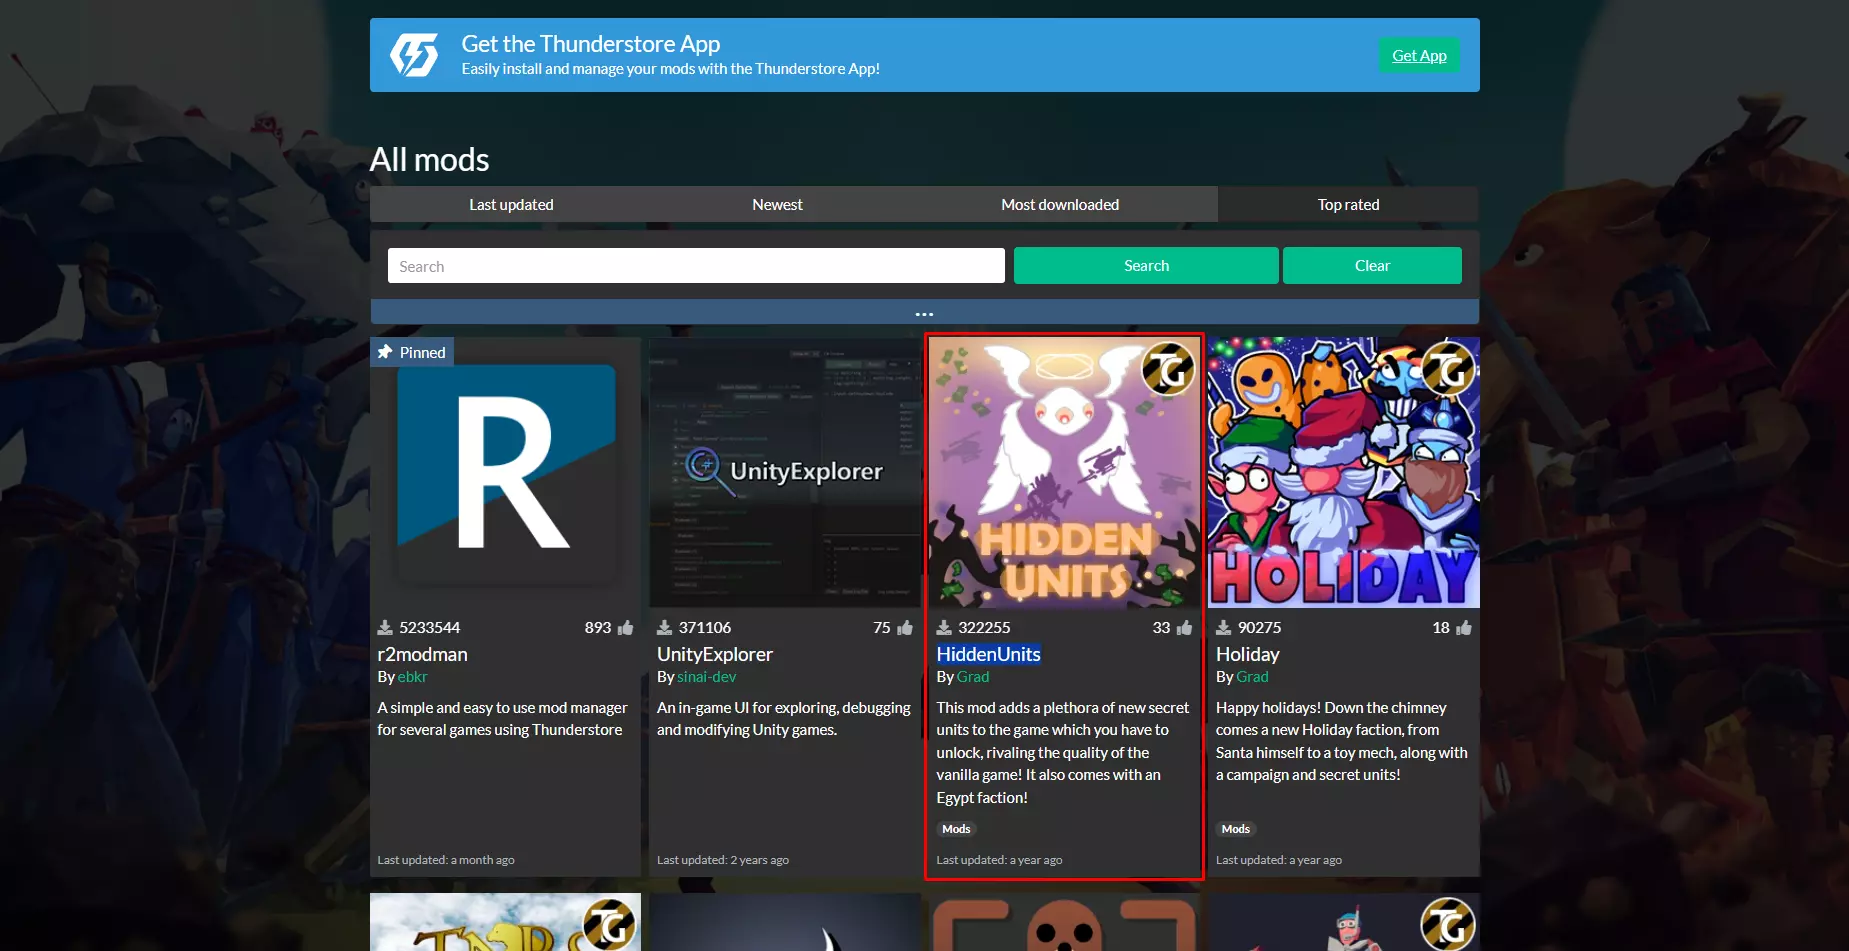Open the r2modman logo thumbnail

(x=506, y=473)
